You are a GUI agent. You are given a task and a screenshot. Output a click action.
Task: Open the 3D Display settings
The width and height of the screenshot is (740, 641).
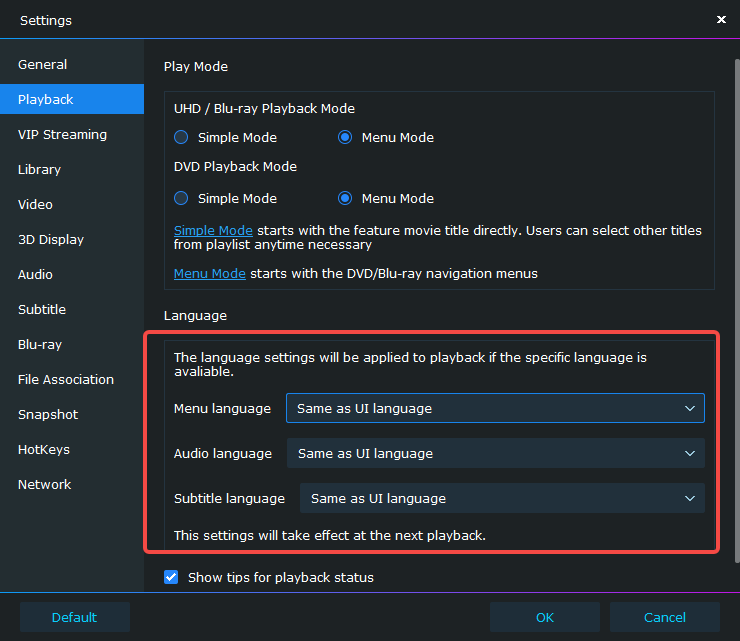click(x=51, y=240)
